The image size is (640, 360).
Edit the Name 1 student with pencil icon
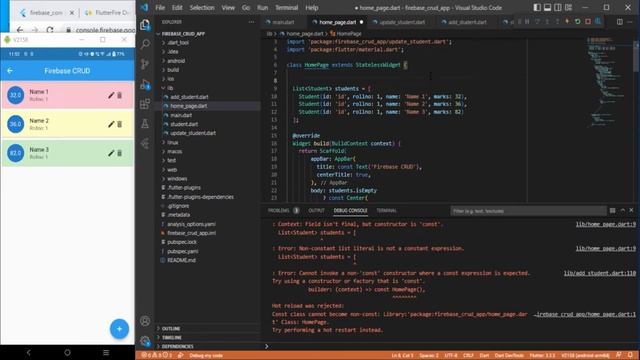[x=111, y=95]
